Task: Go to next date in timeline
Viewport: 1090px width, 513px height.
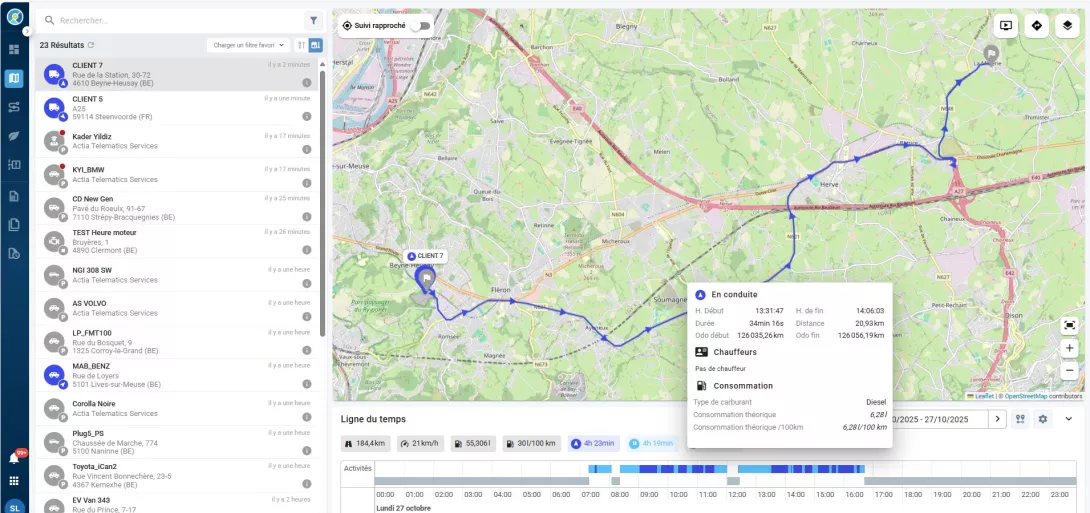Action: pyautogui.click(x=998, y=419)
